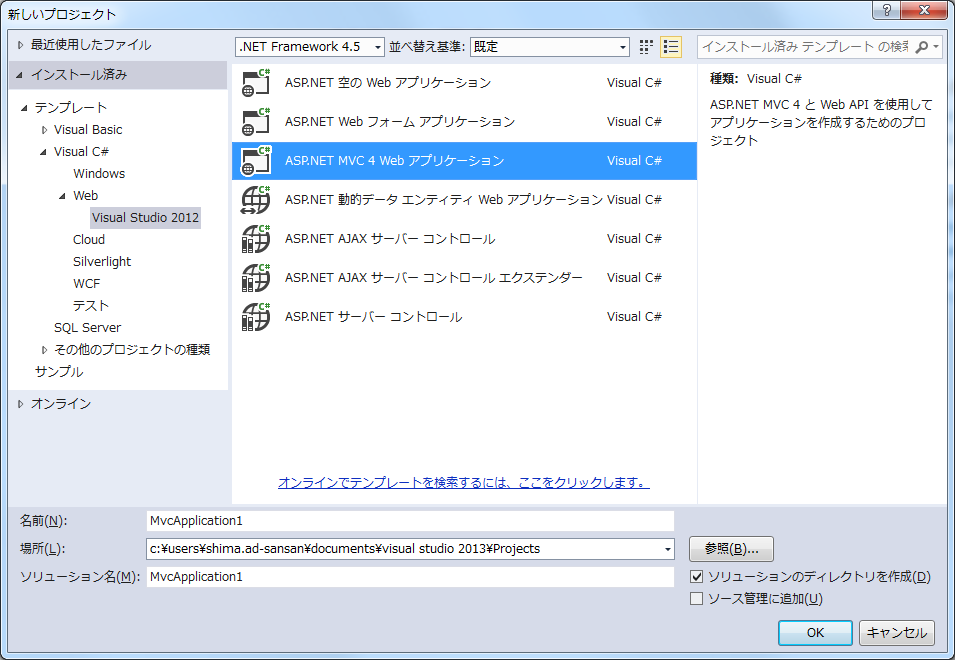The width and height of the screenshot is (955, 660).
Task: Click the ASP.NET サーバー コントロール template icon
Action: tap(254, 316)
